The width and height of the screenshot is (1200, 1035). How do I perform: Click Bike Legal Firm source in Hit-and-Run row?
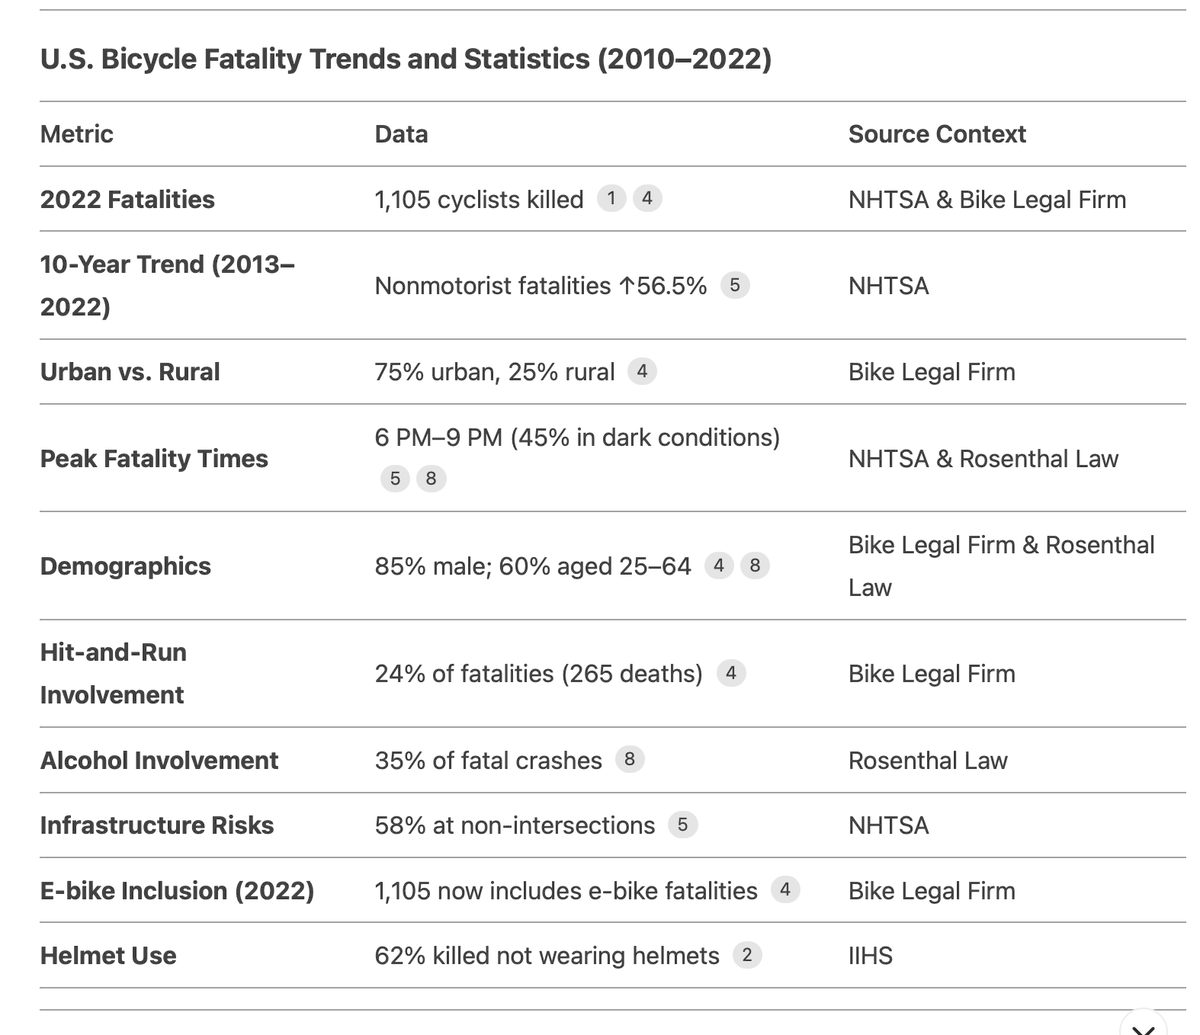coord(932,673)
